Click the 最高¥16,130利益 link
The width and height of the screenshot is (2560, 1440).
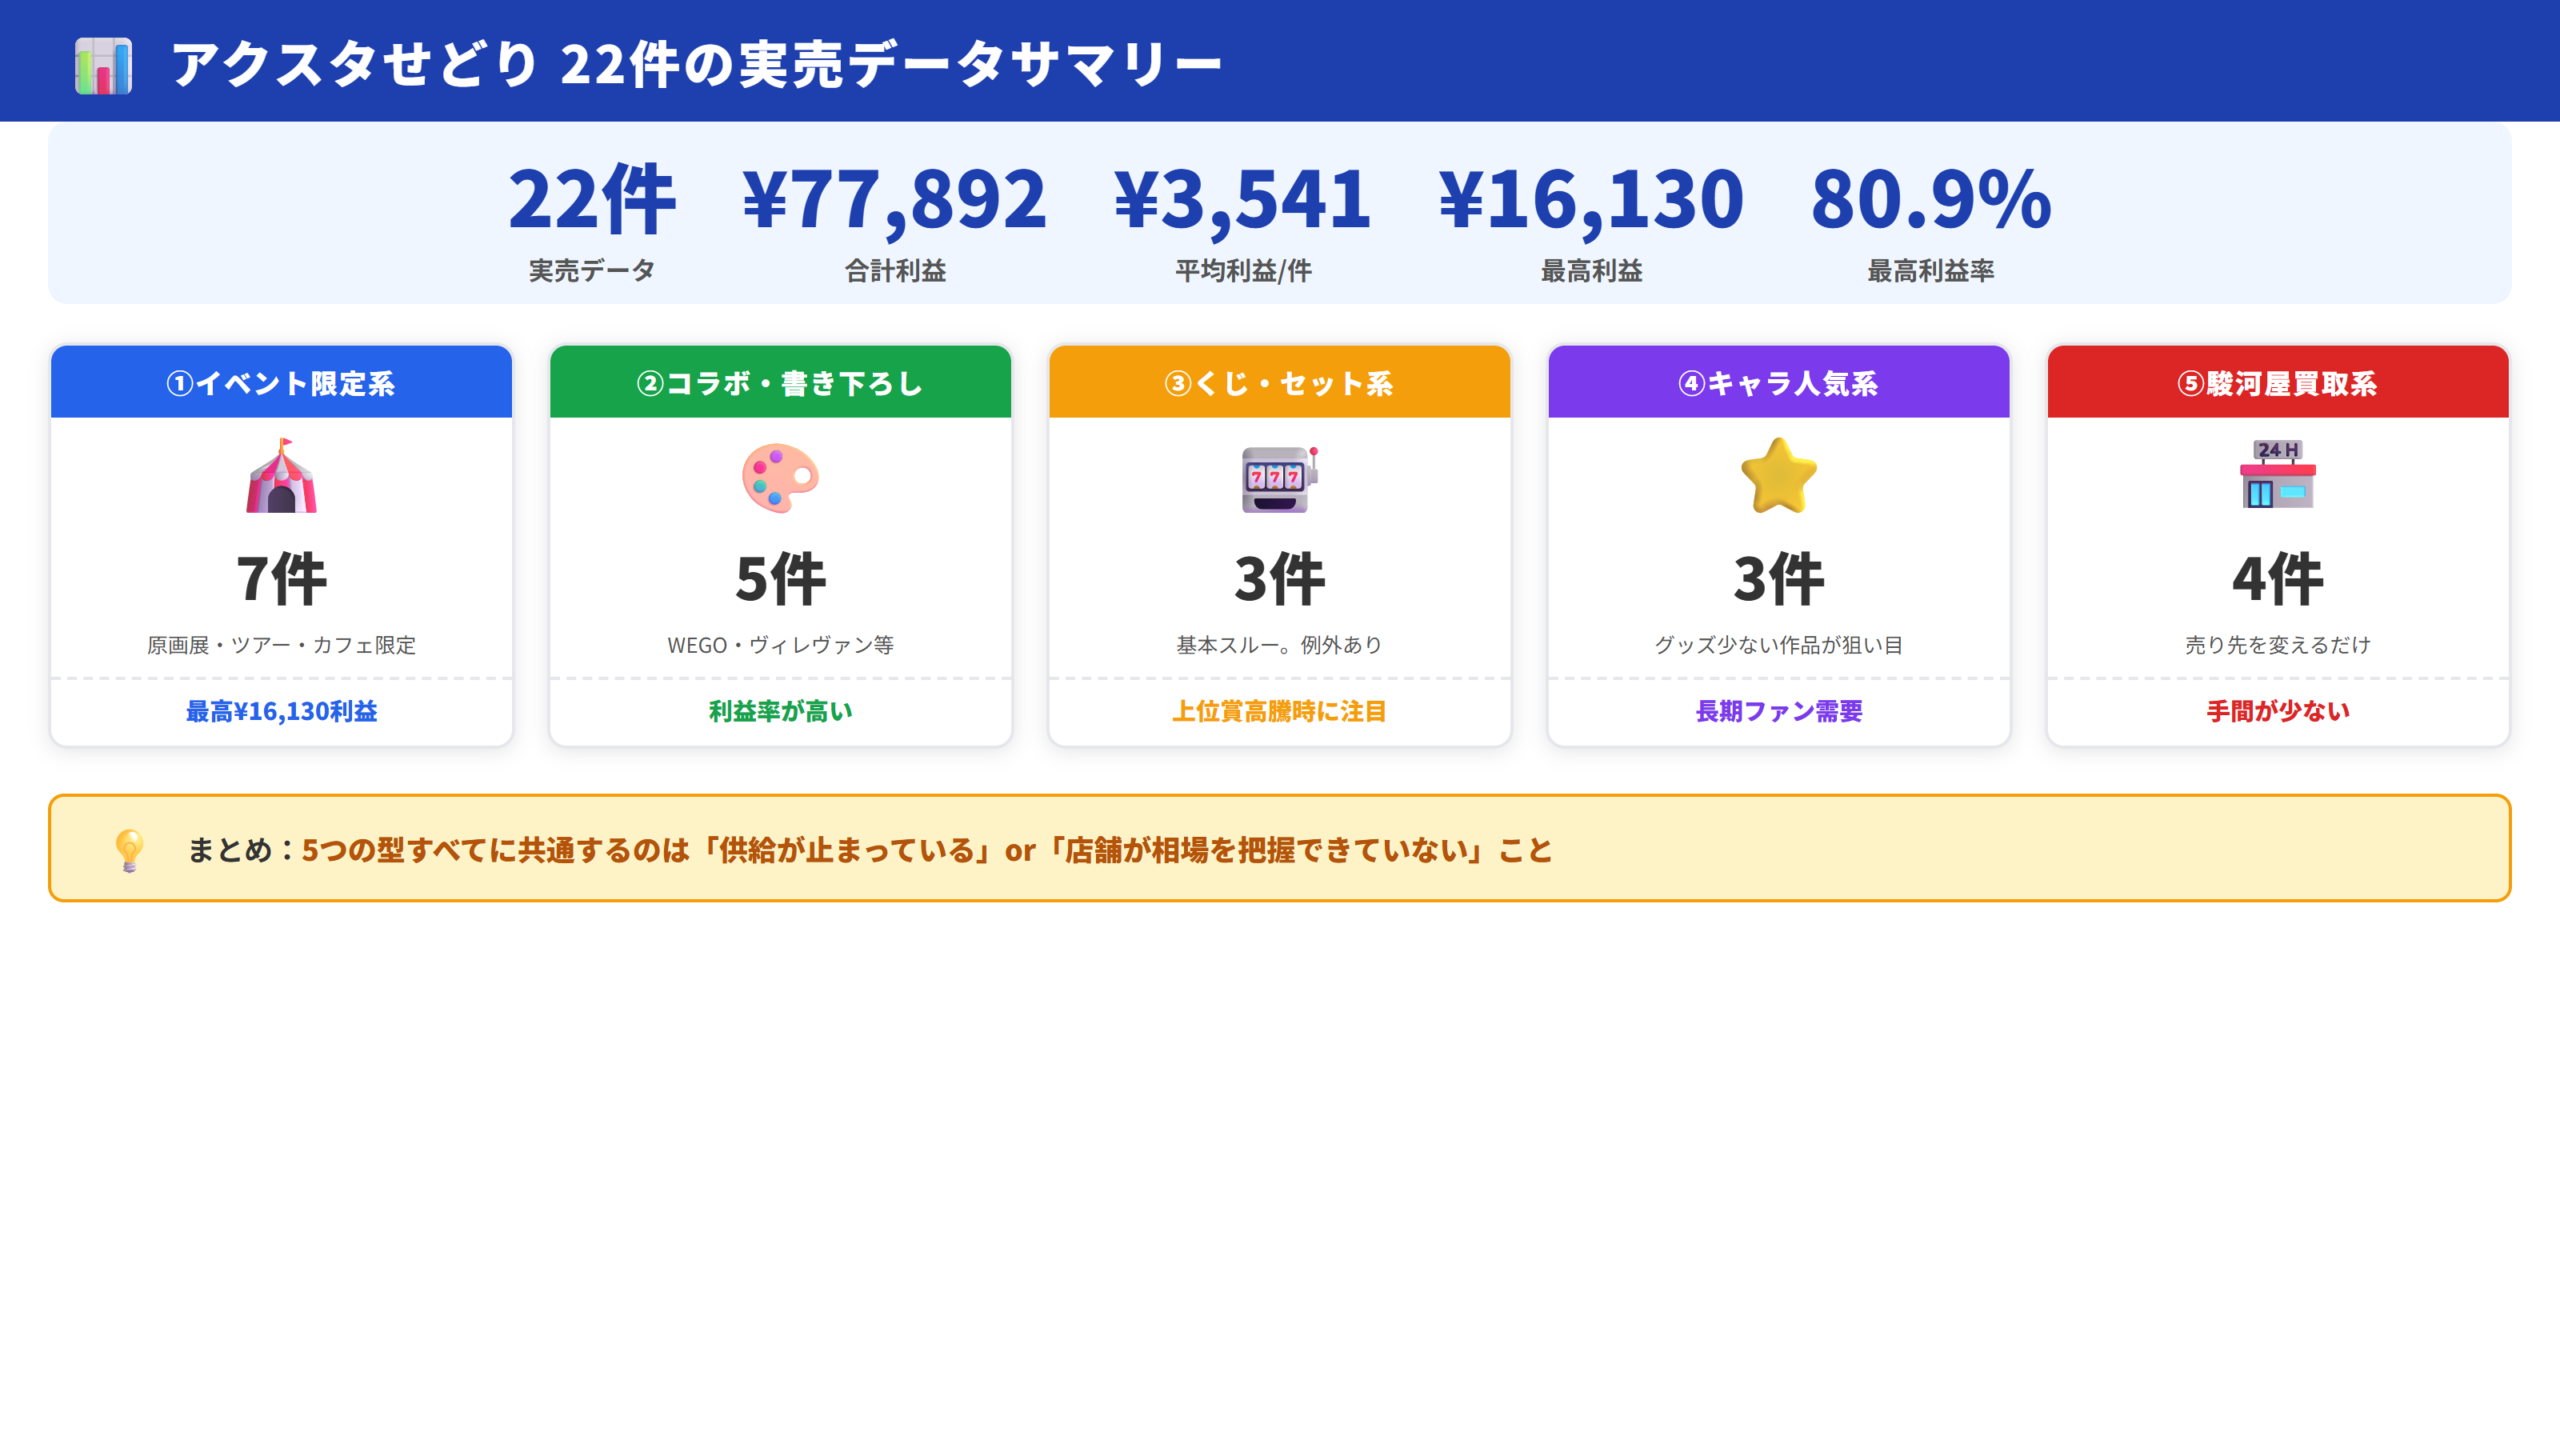tap(281, 712)
